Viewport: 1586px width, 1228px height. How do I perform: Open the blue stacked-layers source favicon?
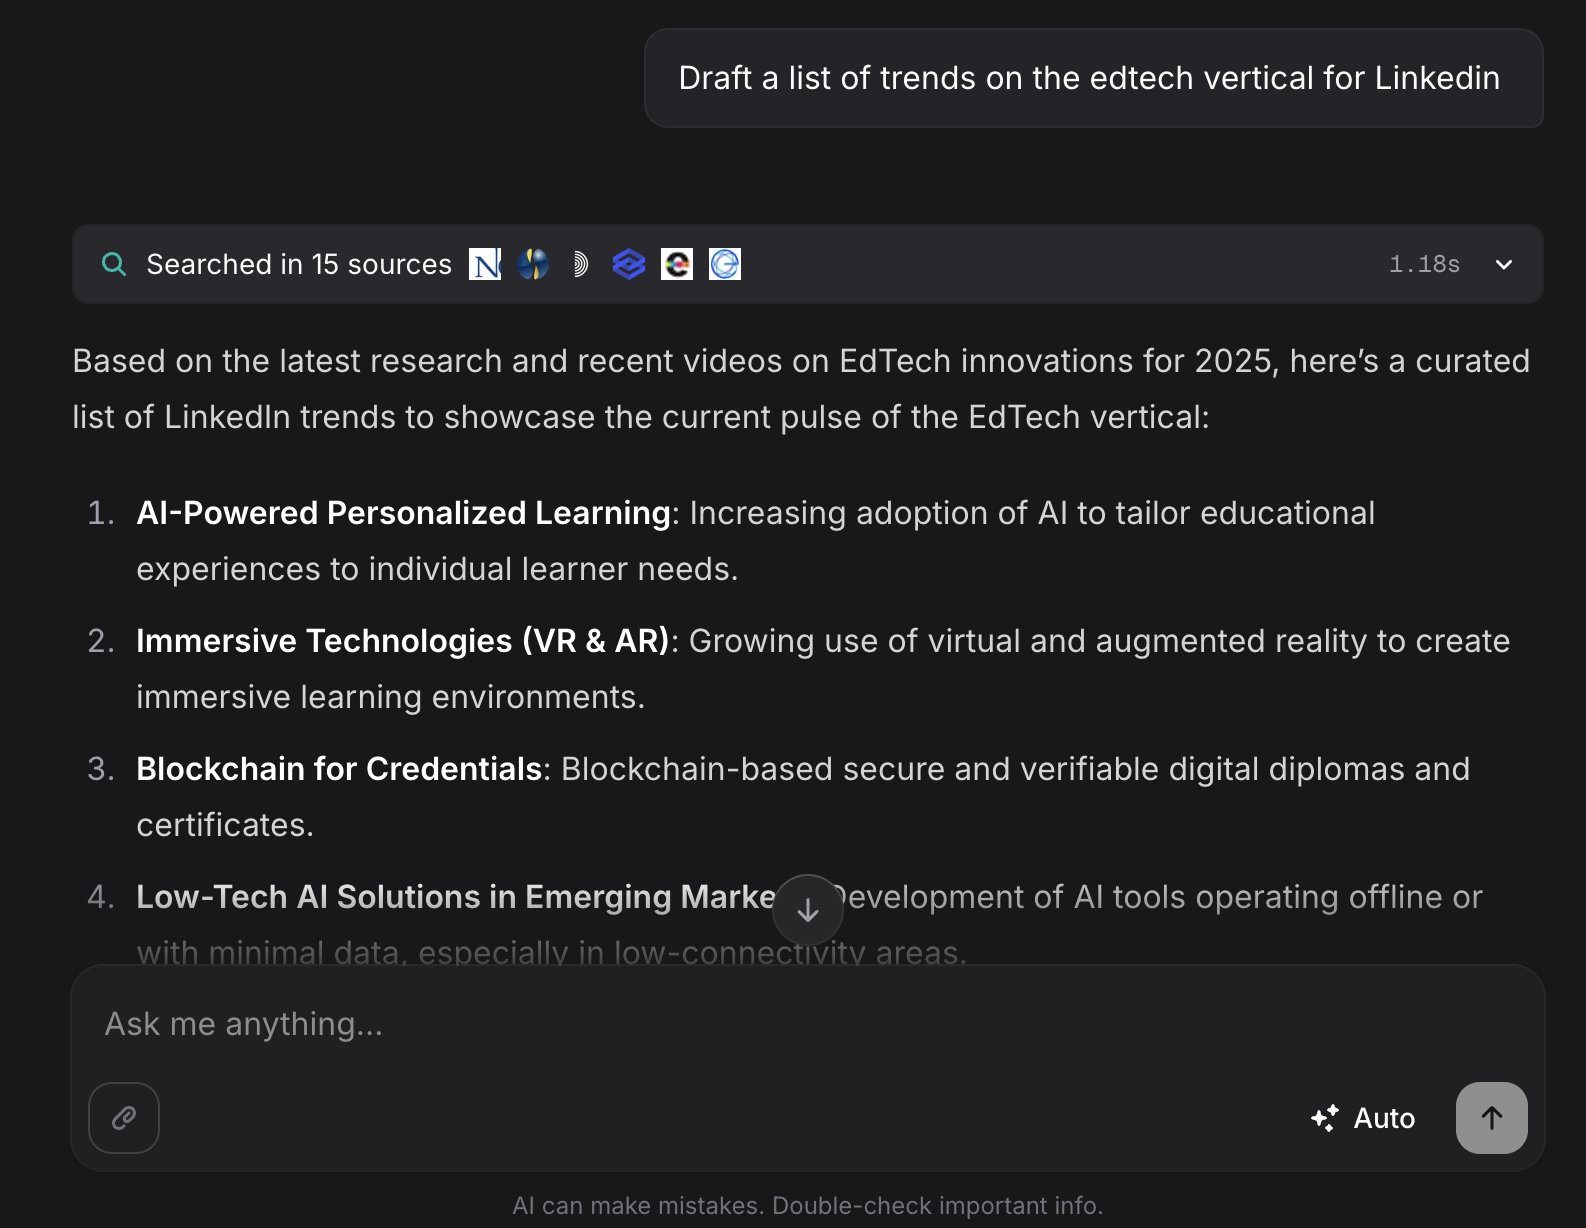coord(629,264)
